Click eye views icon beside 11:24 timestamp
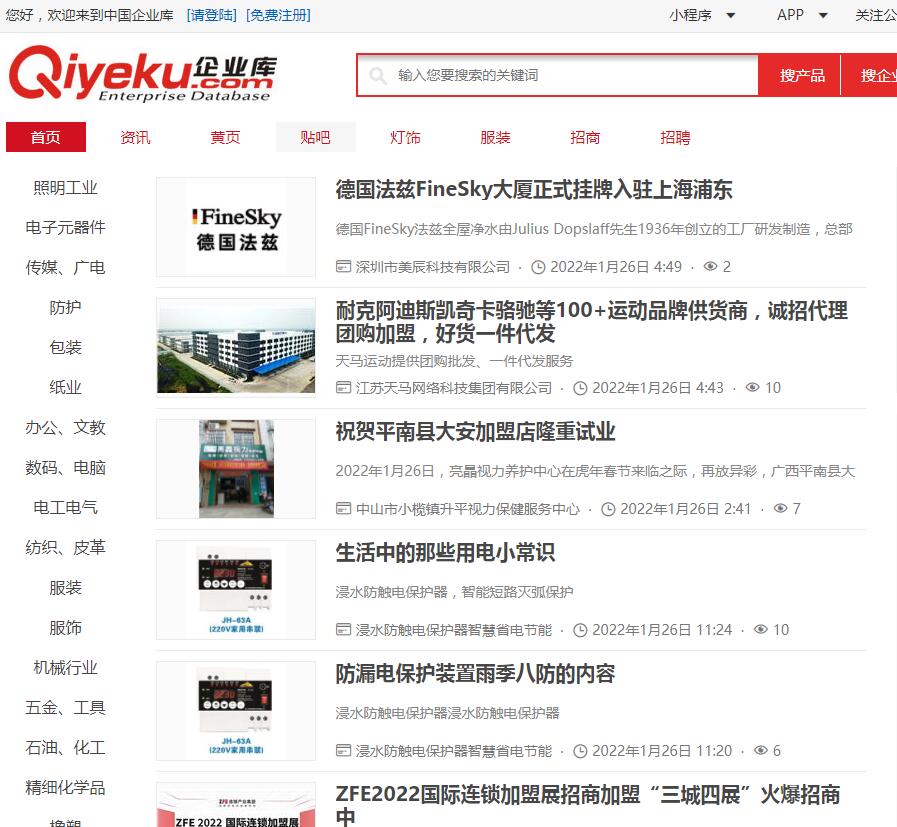The image size is (897, 827). coord(761,630)
